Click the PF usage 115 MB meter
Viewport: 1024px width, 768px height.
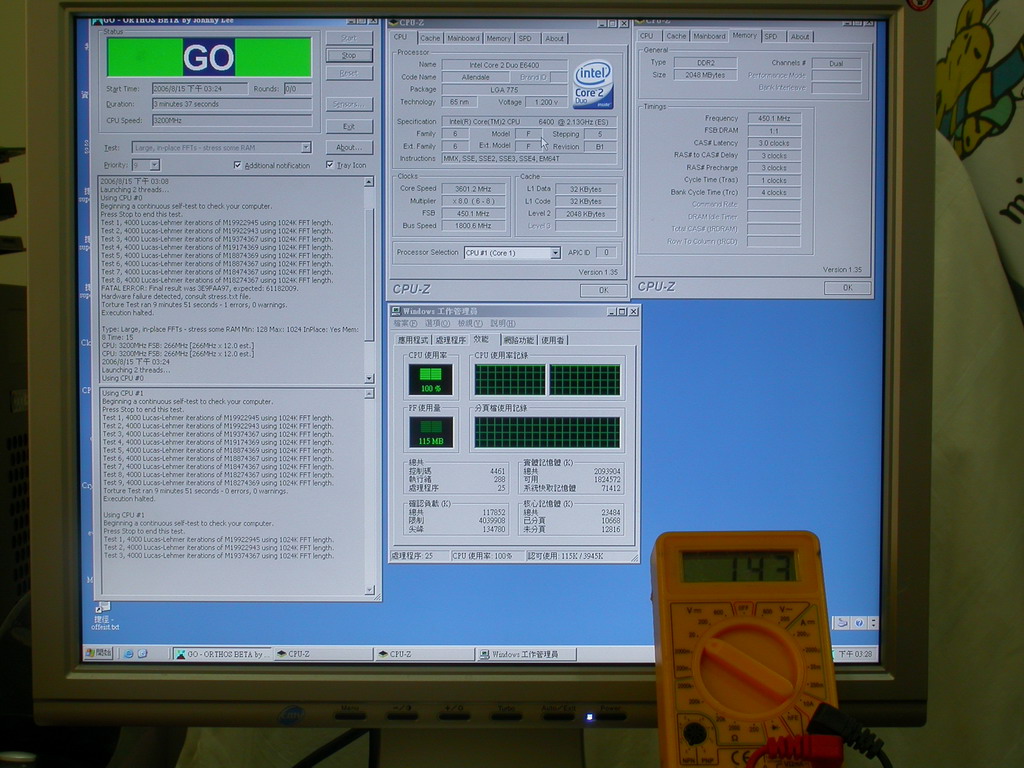point(431,432)
